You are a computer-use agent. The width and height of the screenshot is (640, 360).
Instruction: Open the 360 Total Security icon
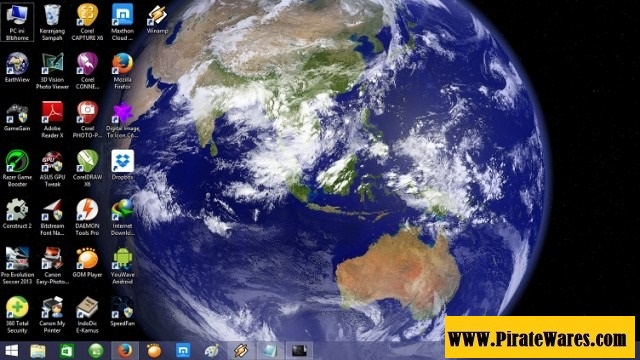coord(17,315)
